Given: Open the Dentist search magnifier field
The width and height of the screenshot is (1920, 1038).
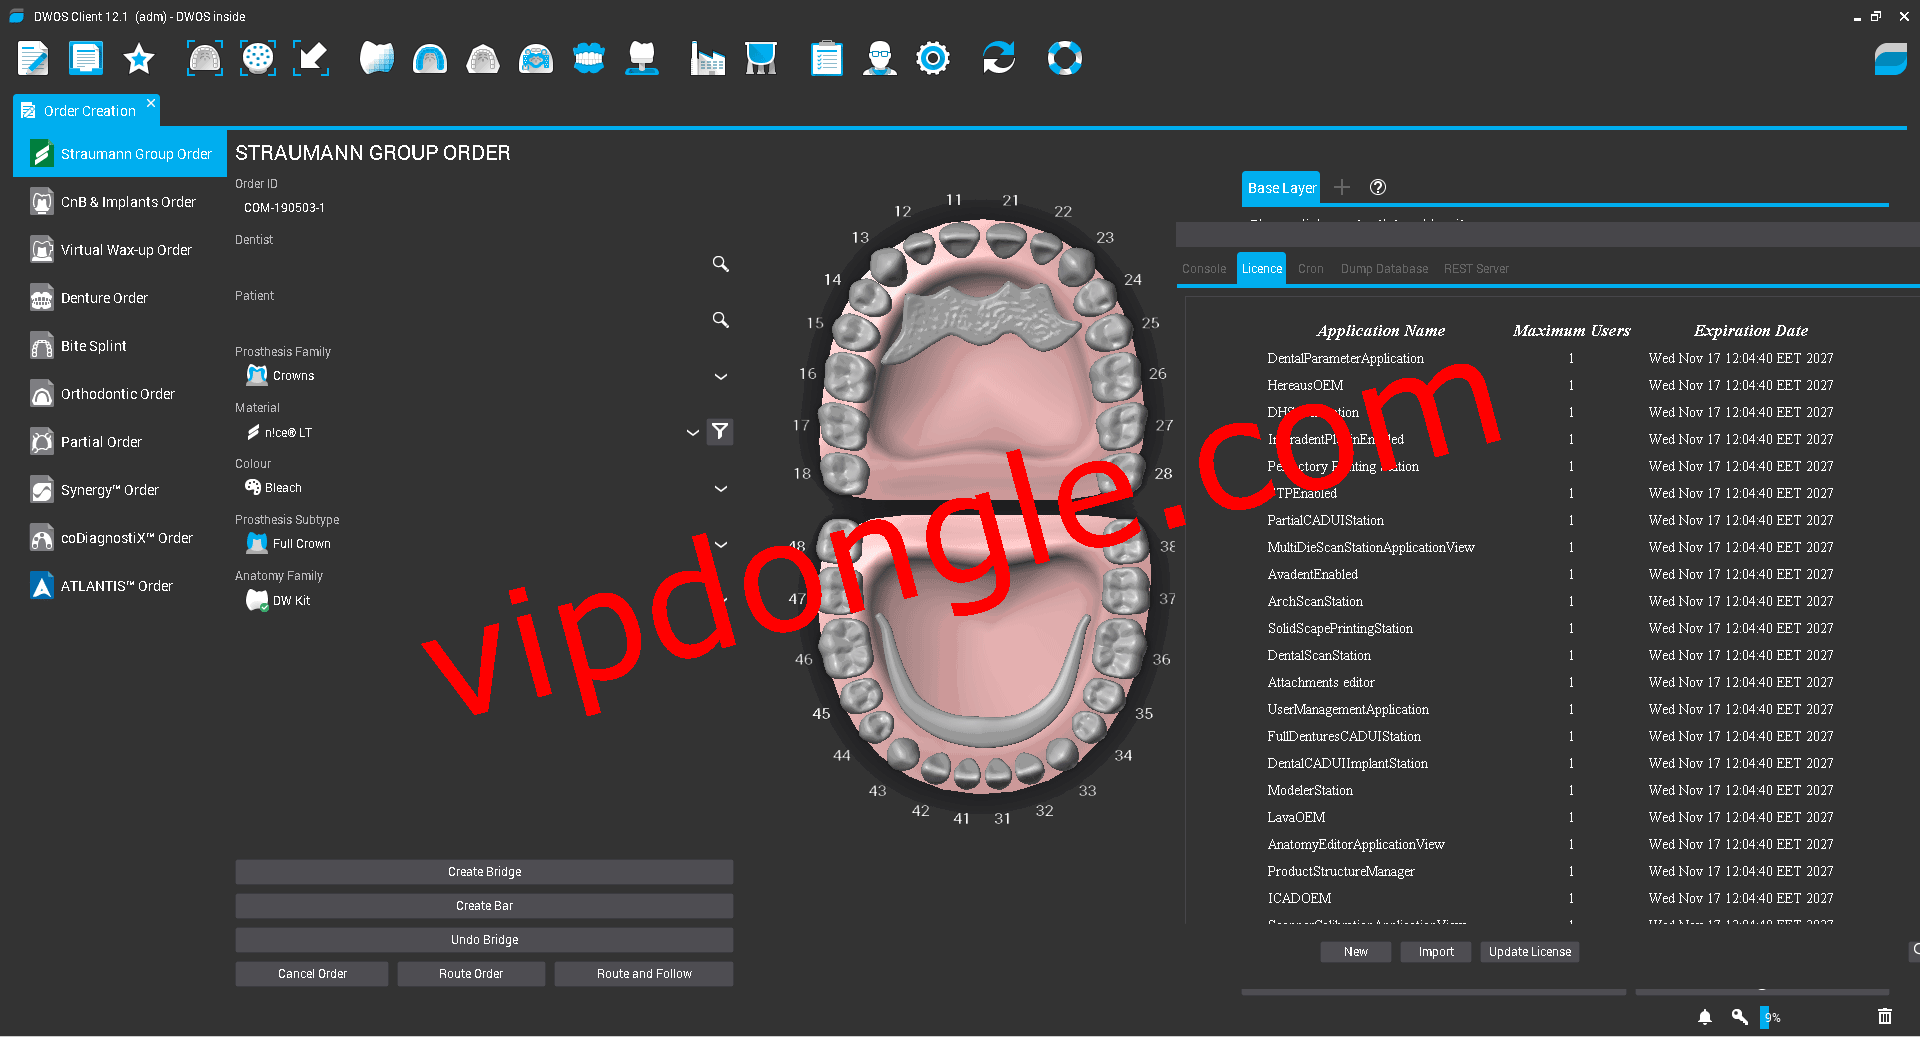Looking at the screenshot, I should [720, 263].
